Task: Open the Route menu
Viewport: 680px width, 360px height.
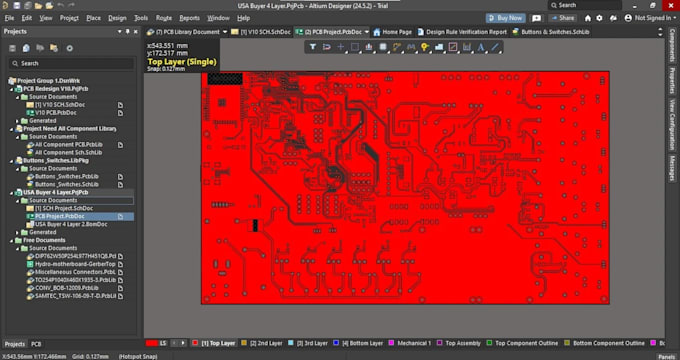Action: pos(164,18)
